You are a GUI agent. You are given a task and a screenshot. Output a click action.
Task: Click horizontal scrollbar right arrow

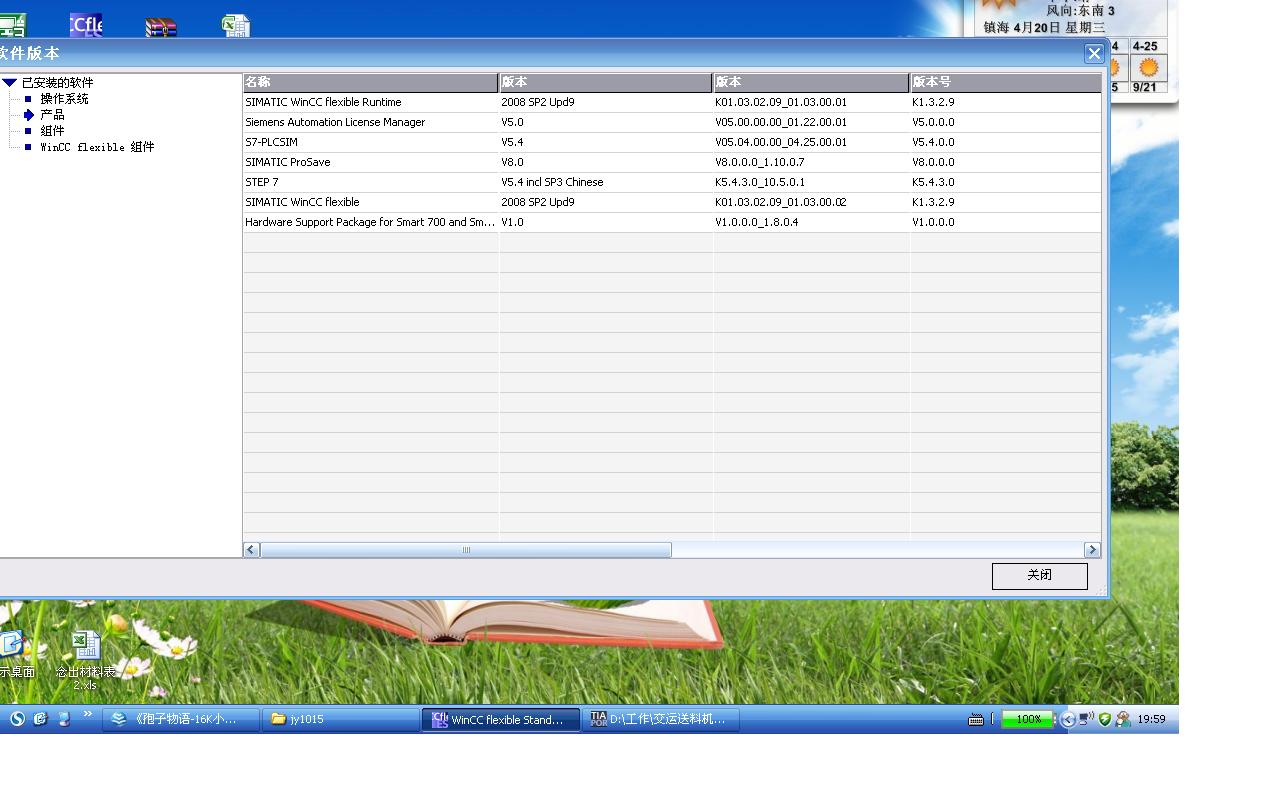1092,549
